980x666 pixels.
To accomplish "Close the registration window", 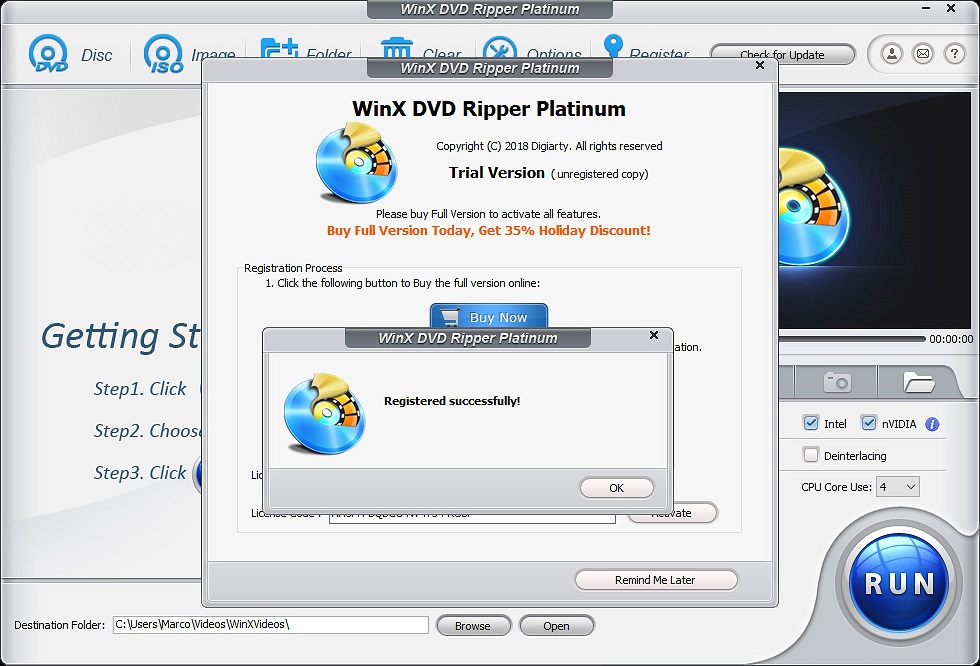I will point(760,65).
